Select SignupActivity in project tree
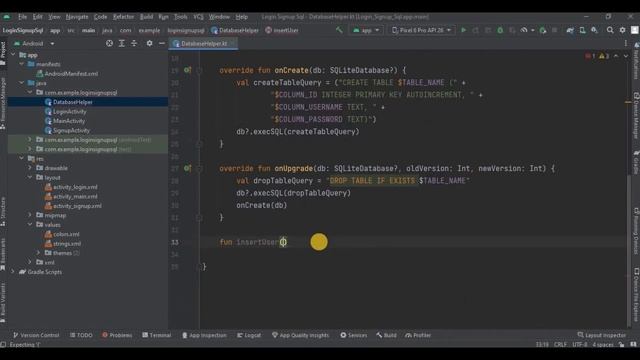 pos(71,130)
